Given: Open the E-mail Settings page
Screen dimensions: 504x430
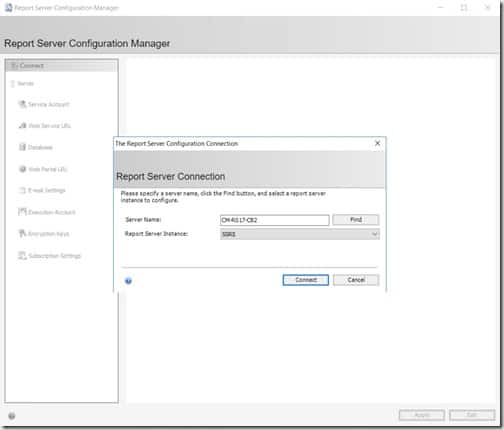Looking at the screenshot, I should tap(47, 190).
